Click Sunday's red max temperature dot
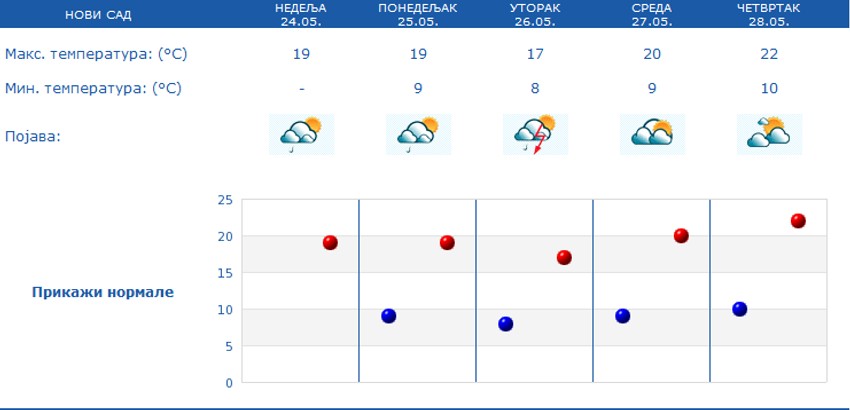 (x=330, y=242)
